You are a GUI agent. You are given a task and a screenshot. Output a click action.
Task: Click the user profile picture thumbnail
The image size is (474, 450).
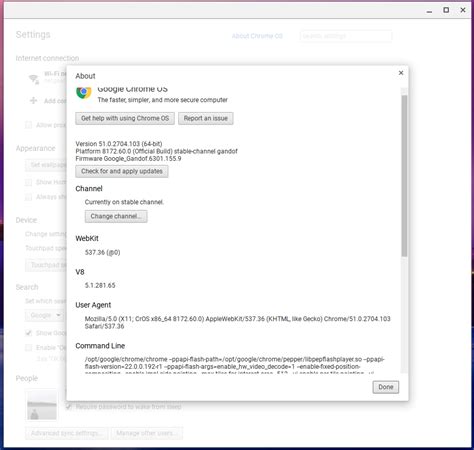coord(42,405)
